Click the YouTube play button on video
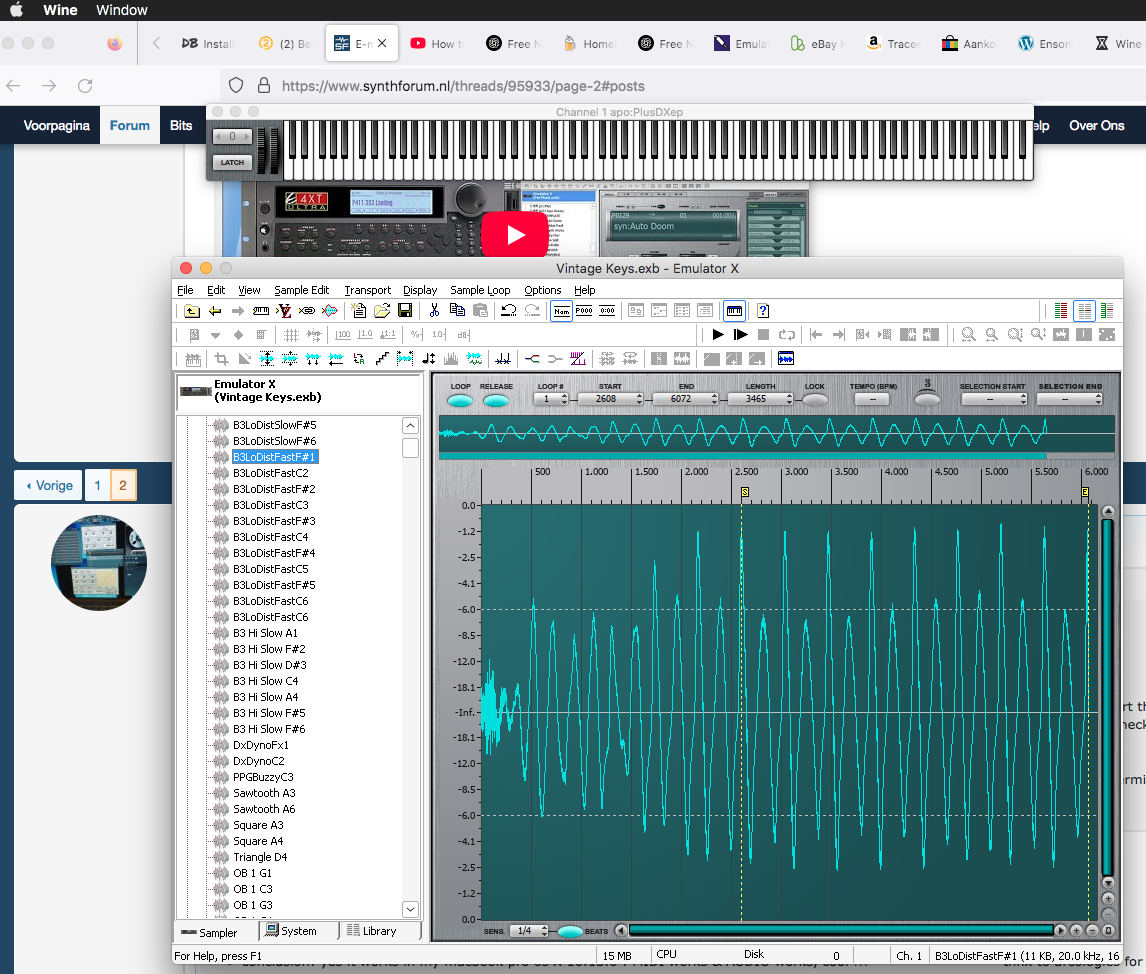Image resolution: width=1146 pixels, height=974 pixels. 515,235
